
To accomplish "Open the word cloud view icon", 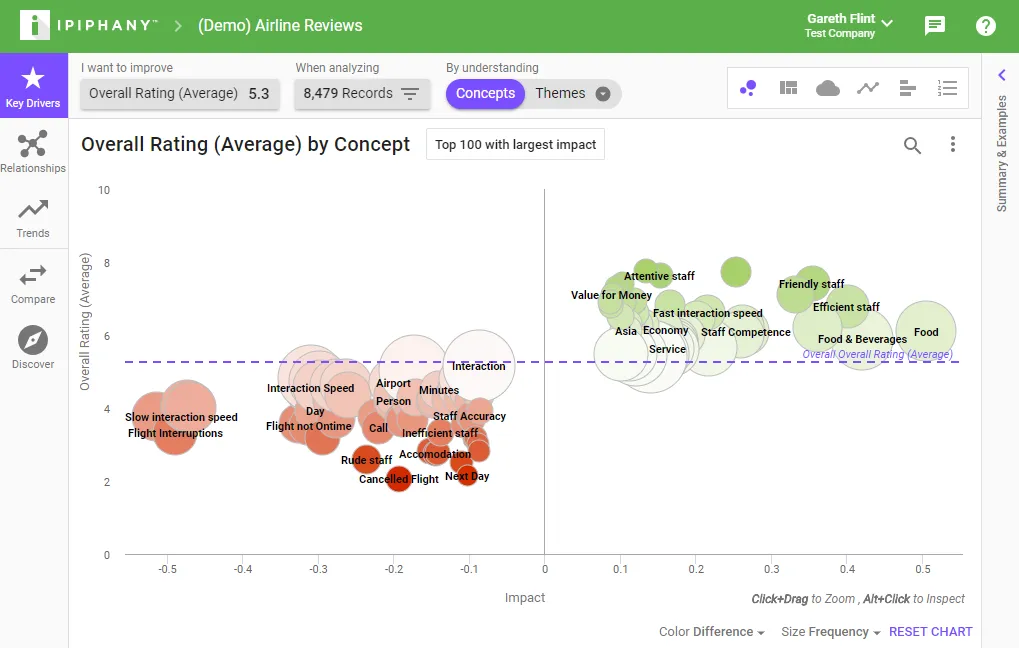I will point(827,88).
